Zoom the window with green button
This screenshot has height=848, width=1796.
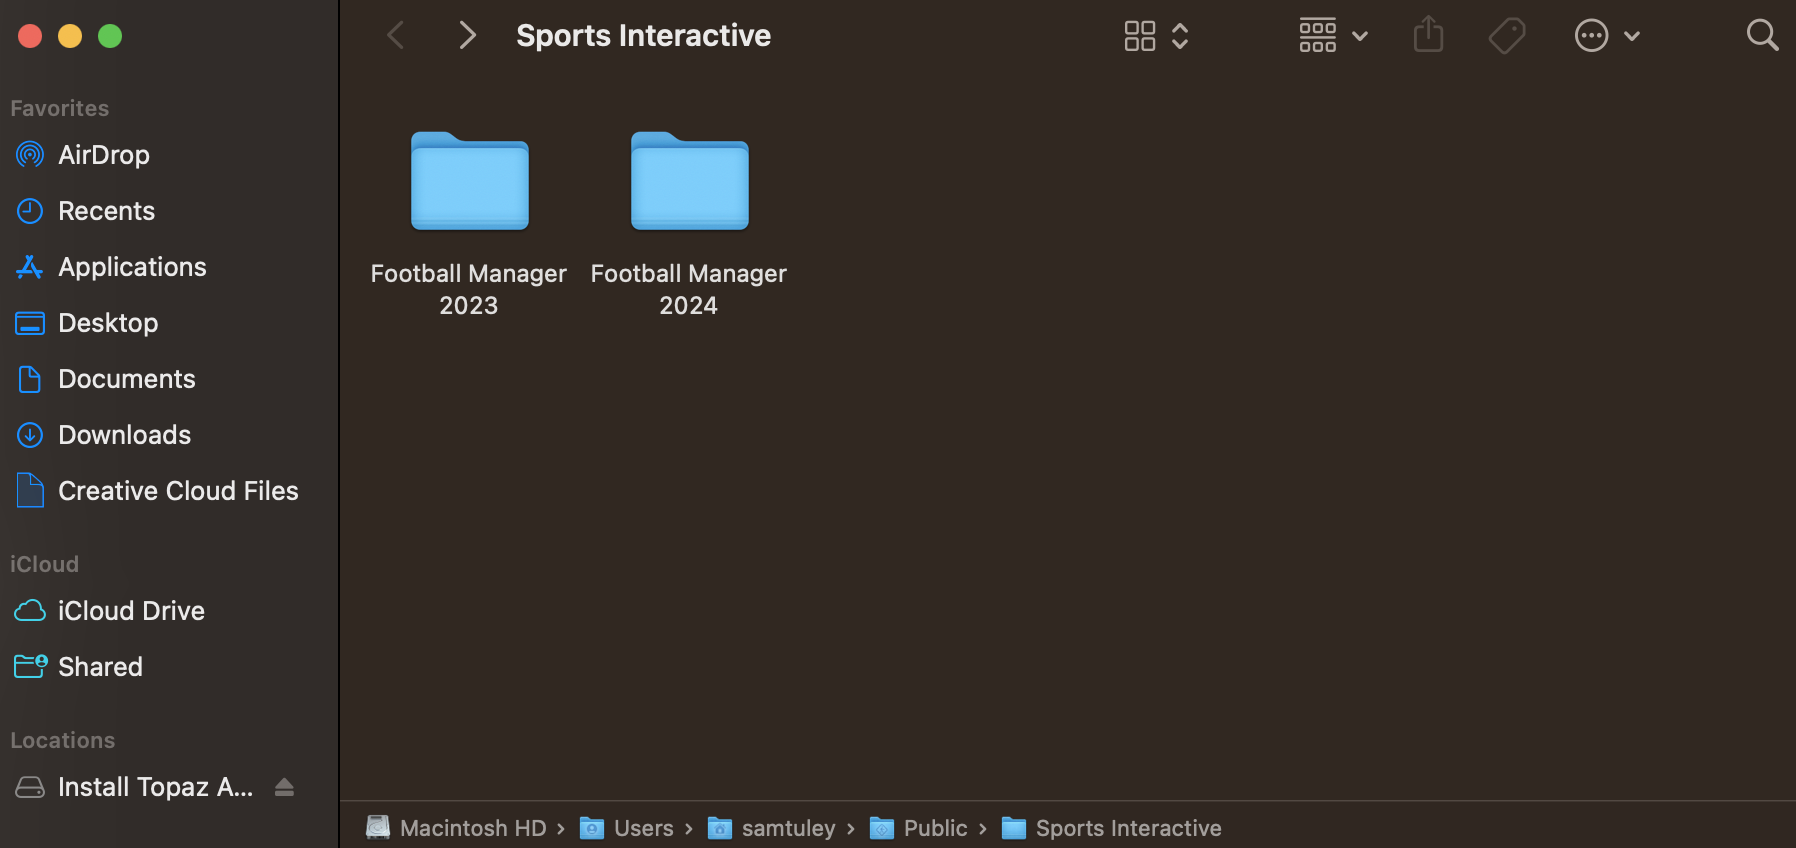pos(110,36)
